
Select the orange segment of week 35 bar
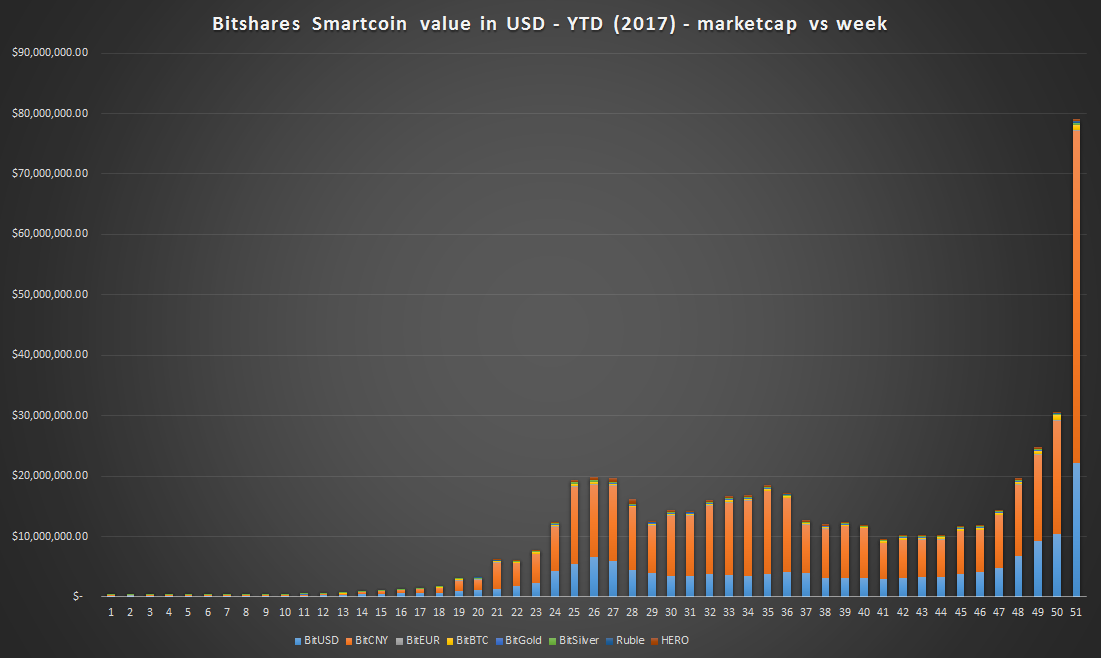[x=767, y=532]
